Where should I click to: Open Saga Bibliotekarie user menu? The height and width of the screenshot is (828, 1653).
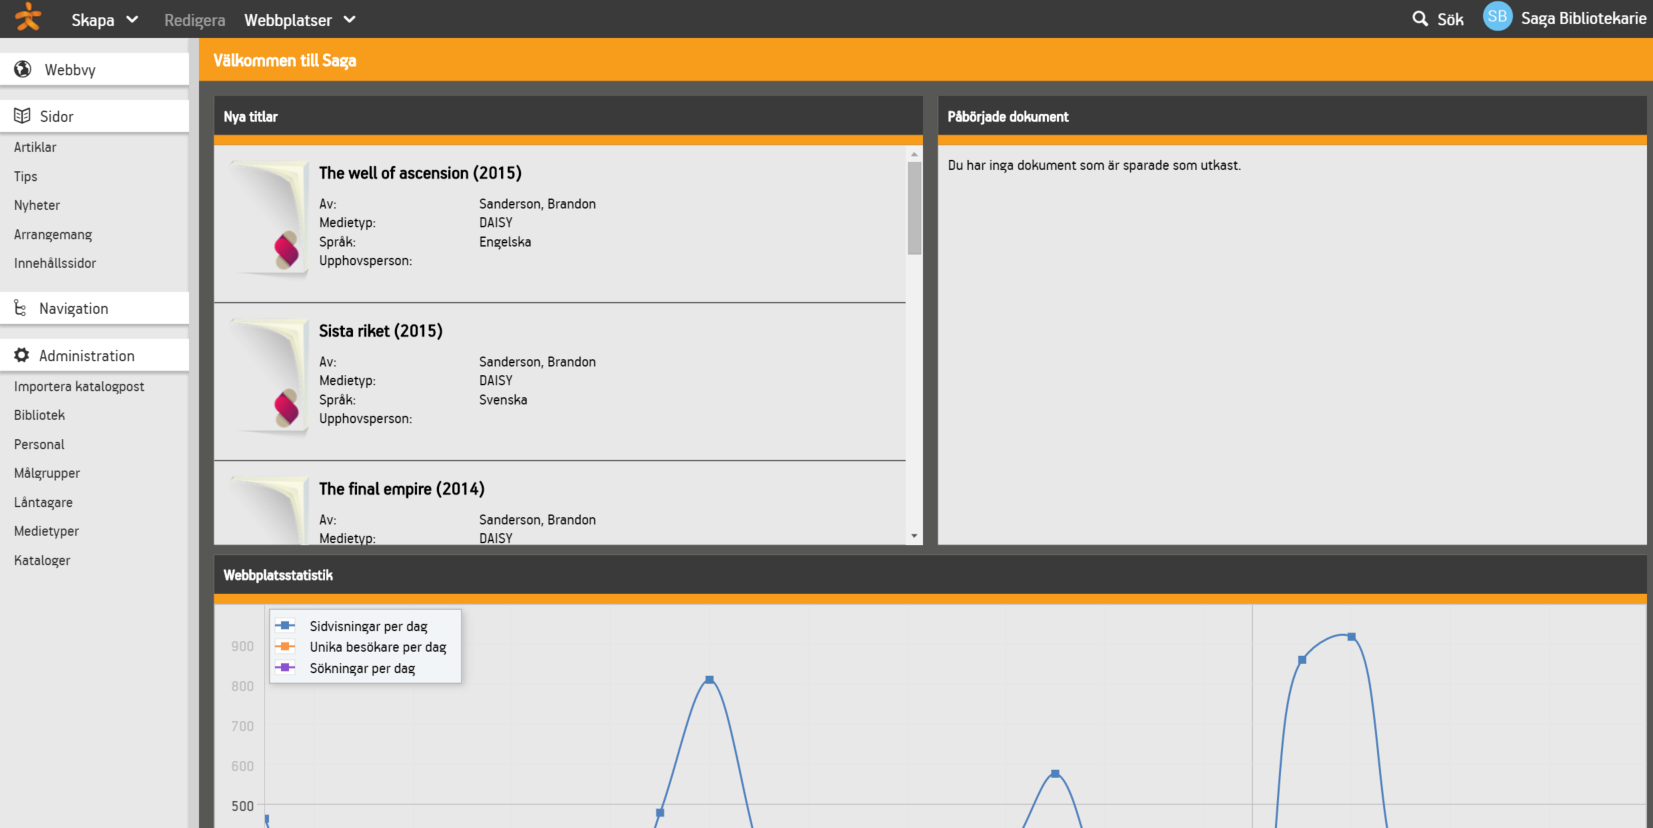pyautogui.click(x=1583, y=18)
